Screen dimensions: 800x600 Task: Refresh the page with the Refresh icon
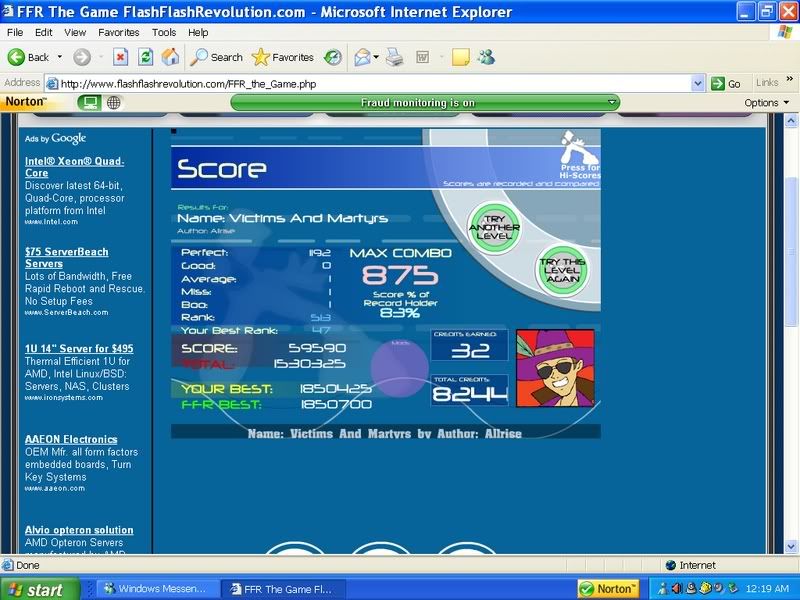click(x=146, y=57)
